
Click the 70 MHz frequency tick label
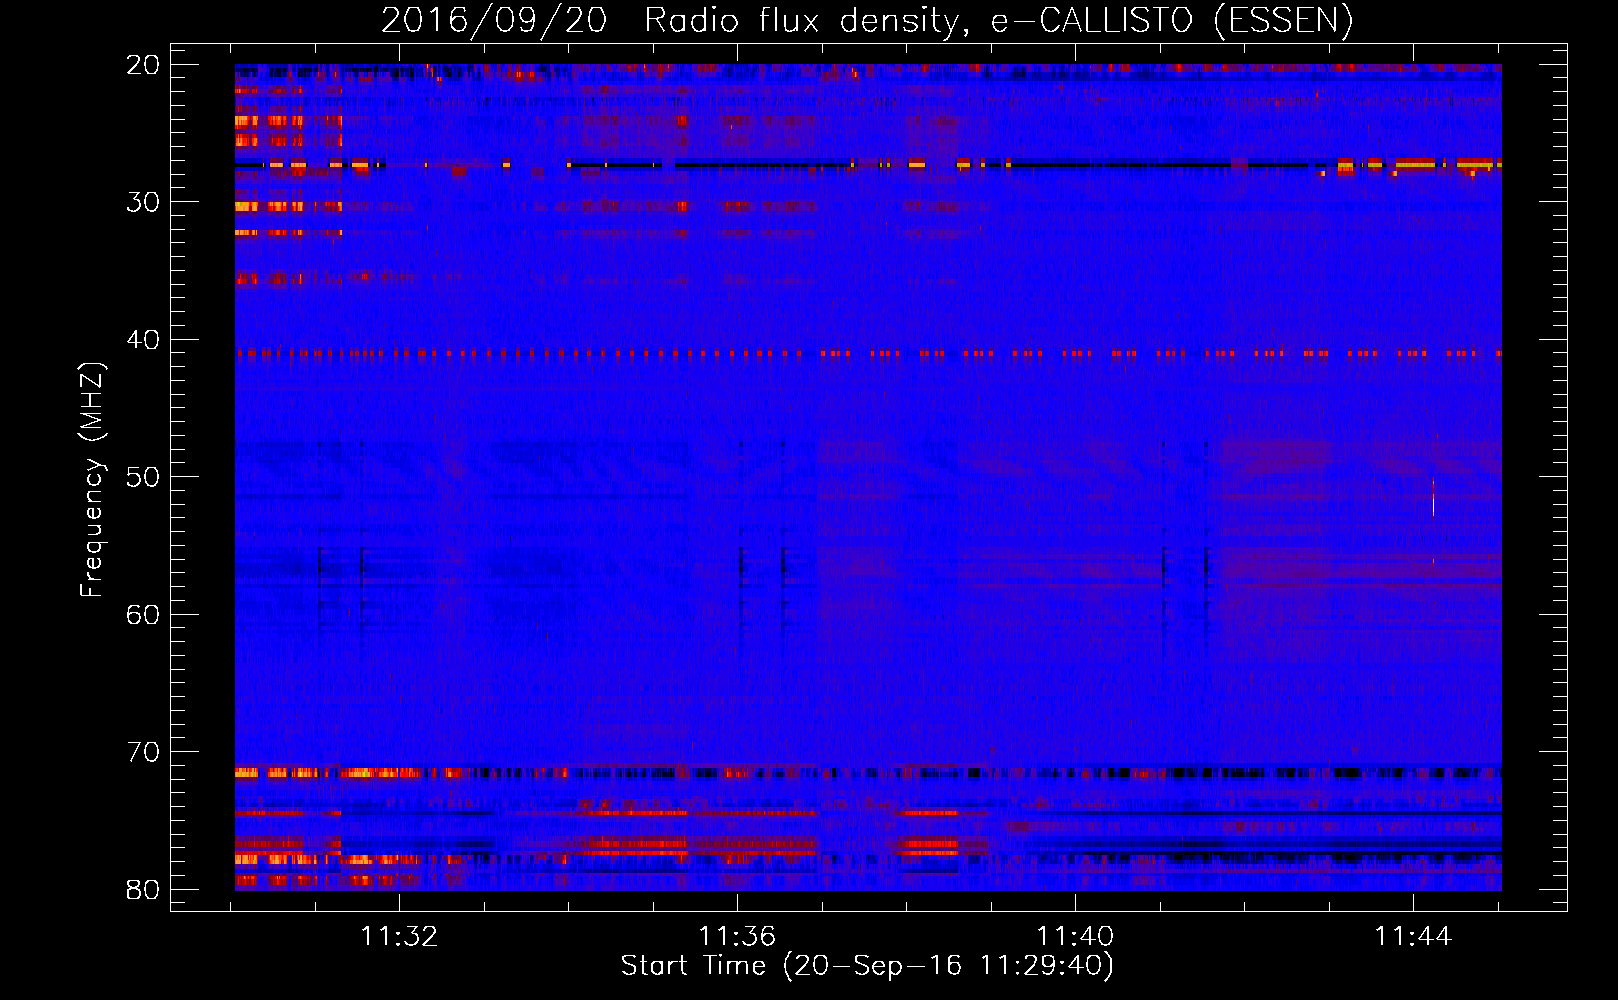point(143,752)
